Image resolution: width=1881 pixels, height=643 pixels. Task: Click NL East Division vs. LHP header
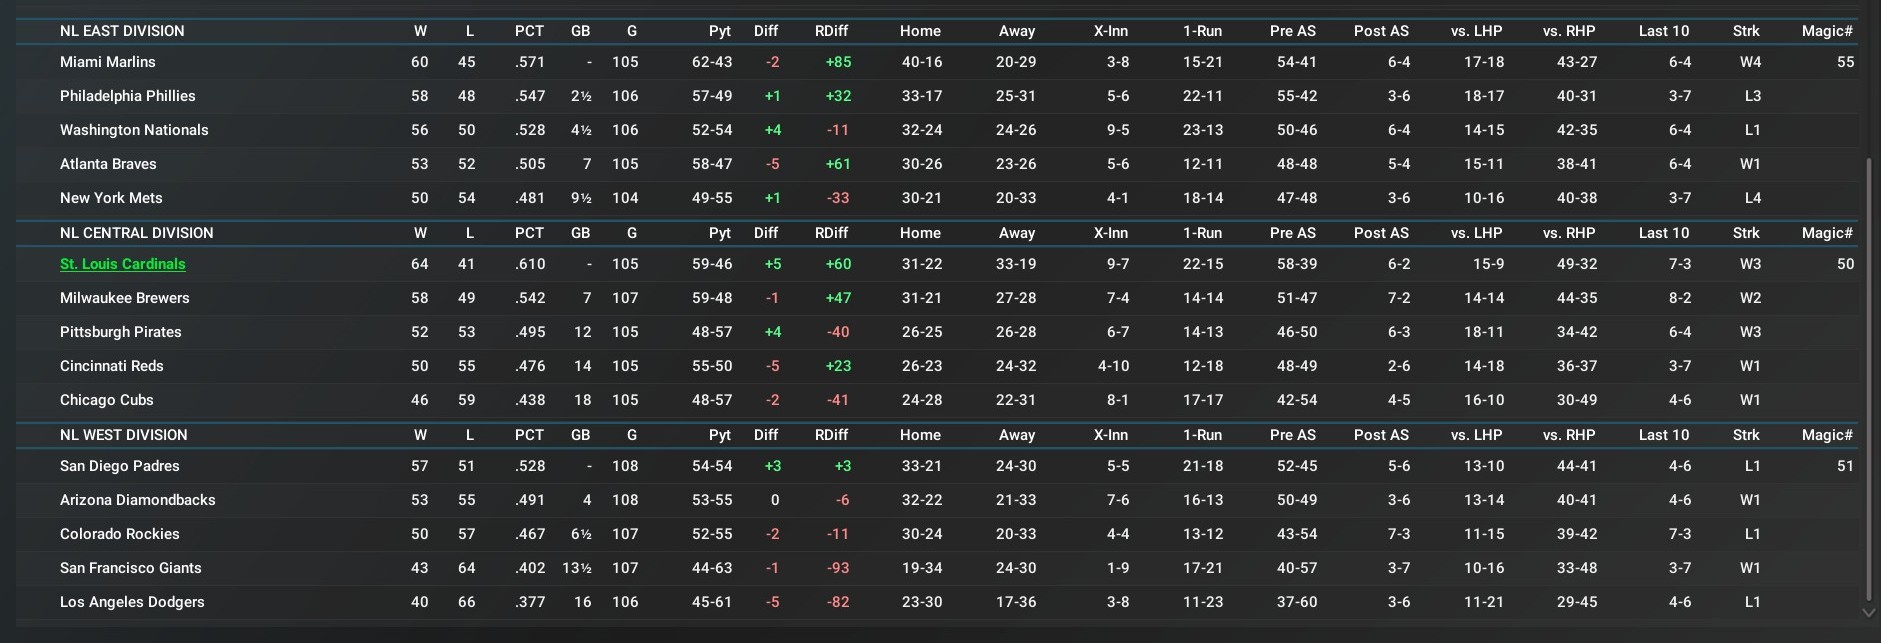pyautogui.click(x=1476, y=31)
